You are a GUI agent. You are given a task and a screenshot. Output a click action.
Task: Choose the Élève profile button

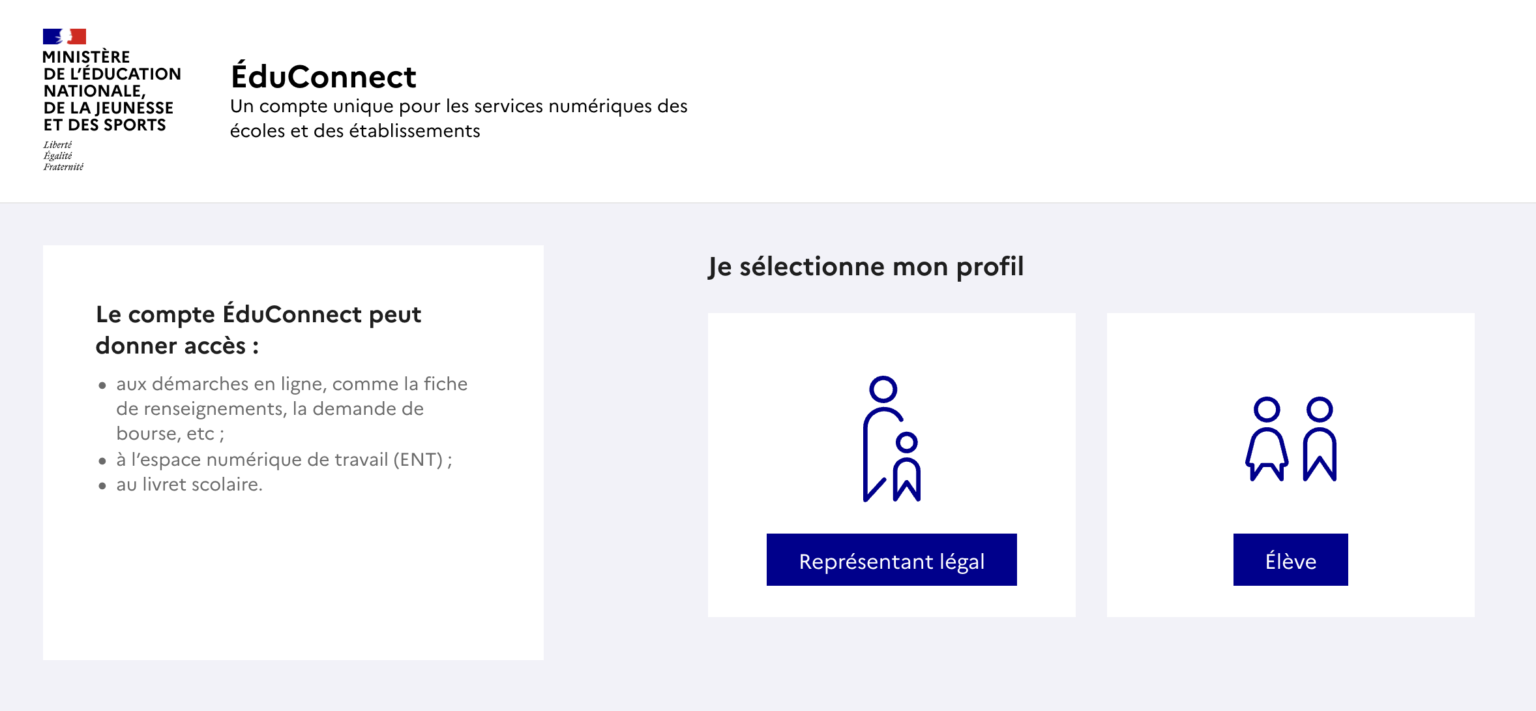pyautogui.click(x=1290, y=560)
